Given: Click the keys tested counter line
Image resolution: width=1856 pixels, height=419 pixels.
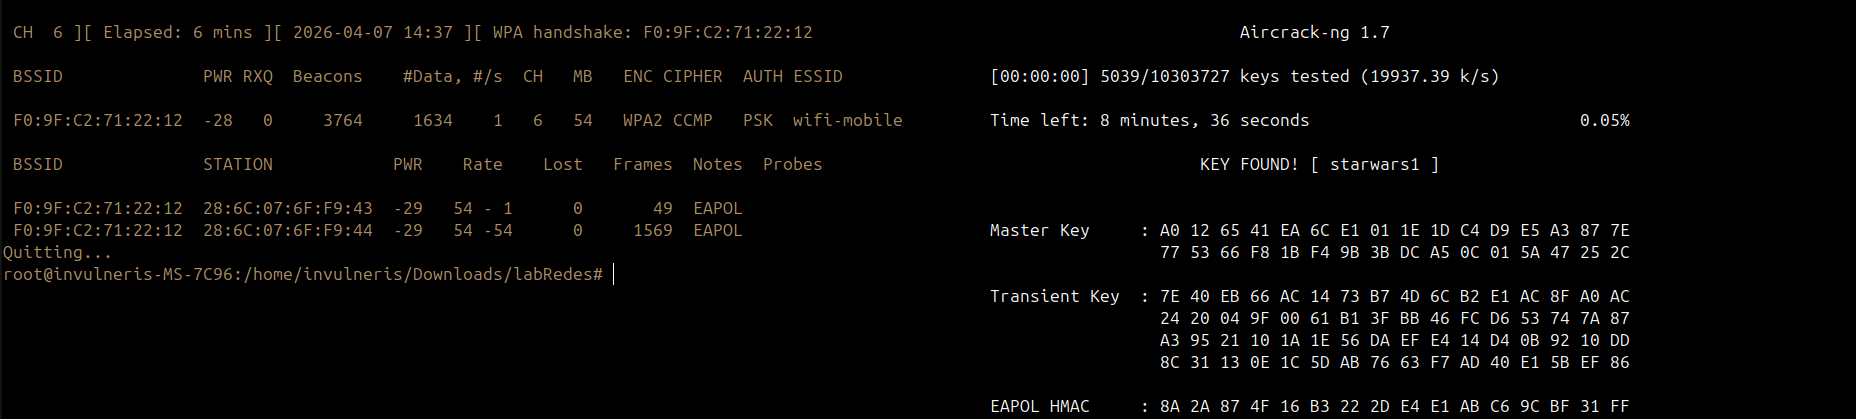Looking at the screenshot, I should [1244, 76].
